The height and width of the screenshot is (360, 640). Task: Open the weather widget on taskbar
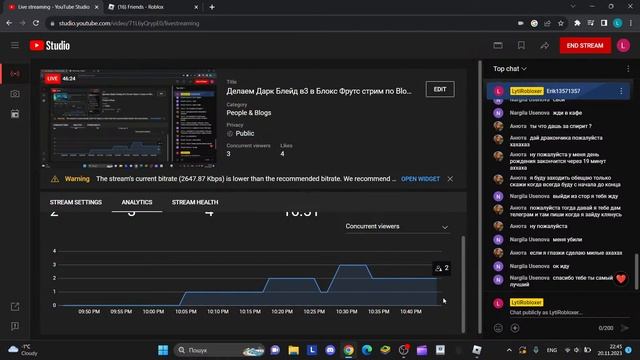23,350
